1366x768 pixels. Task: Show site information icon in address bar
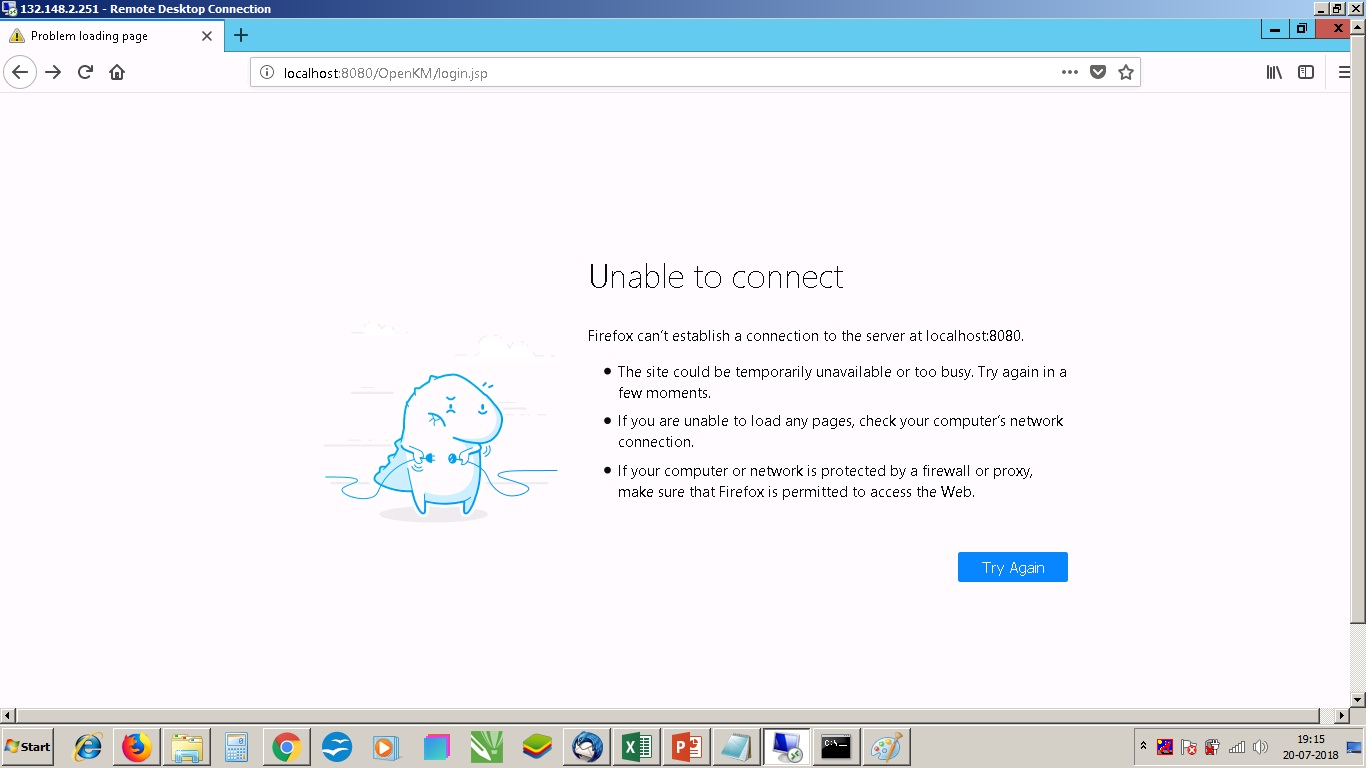(267, 73)
